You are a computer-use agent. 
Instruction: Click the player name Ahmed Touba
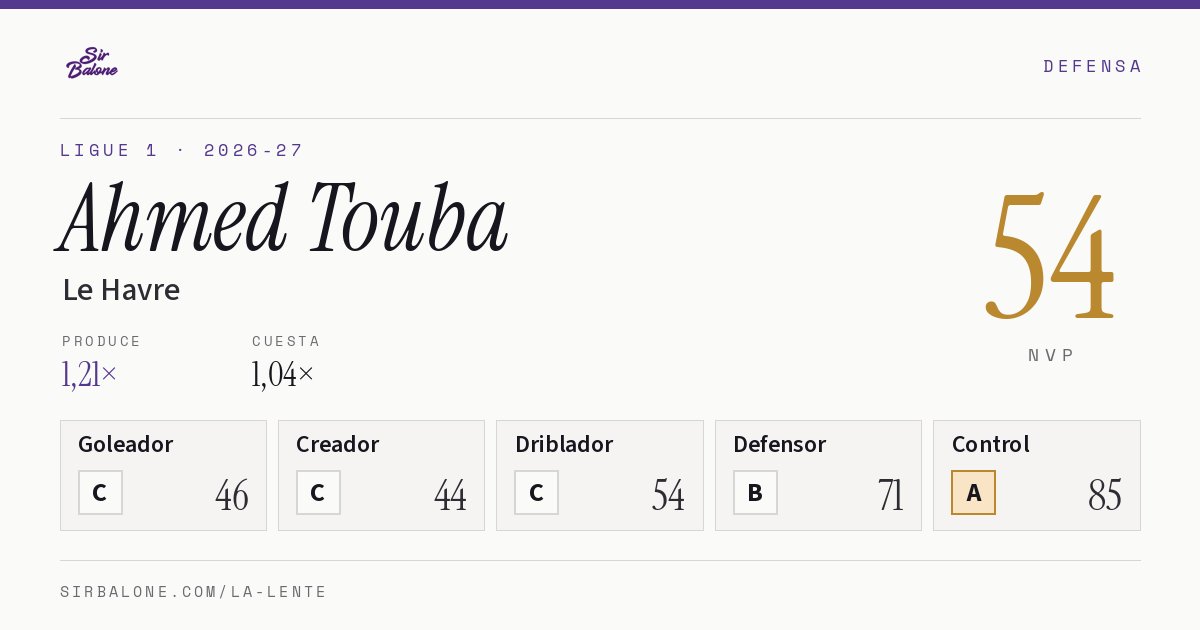click(x=283, y=218)
